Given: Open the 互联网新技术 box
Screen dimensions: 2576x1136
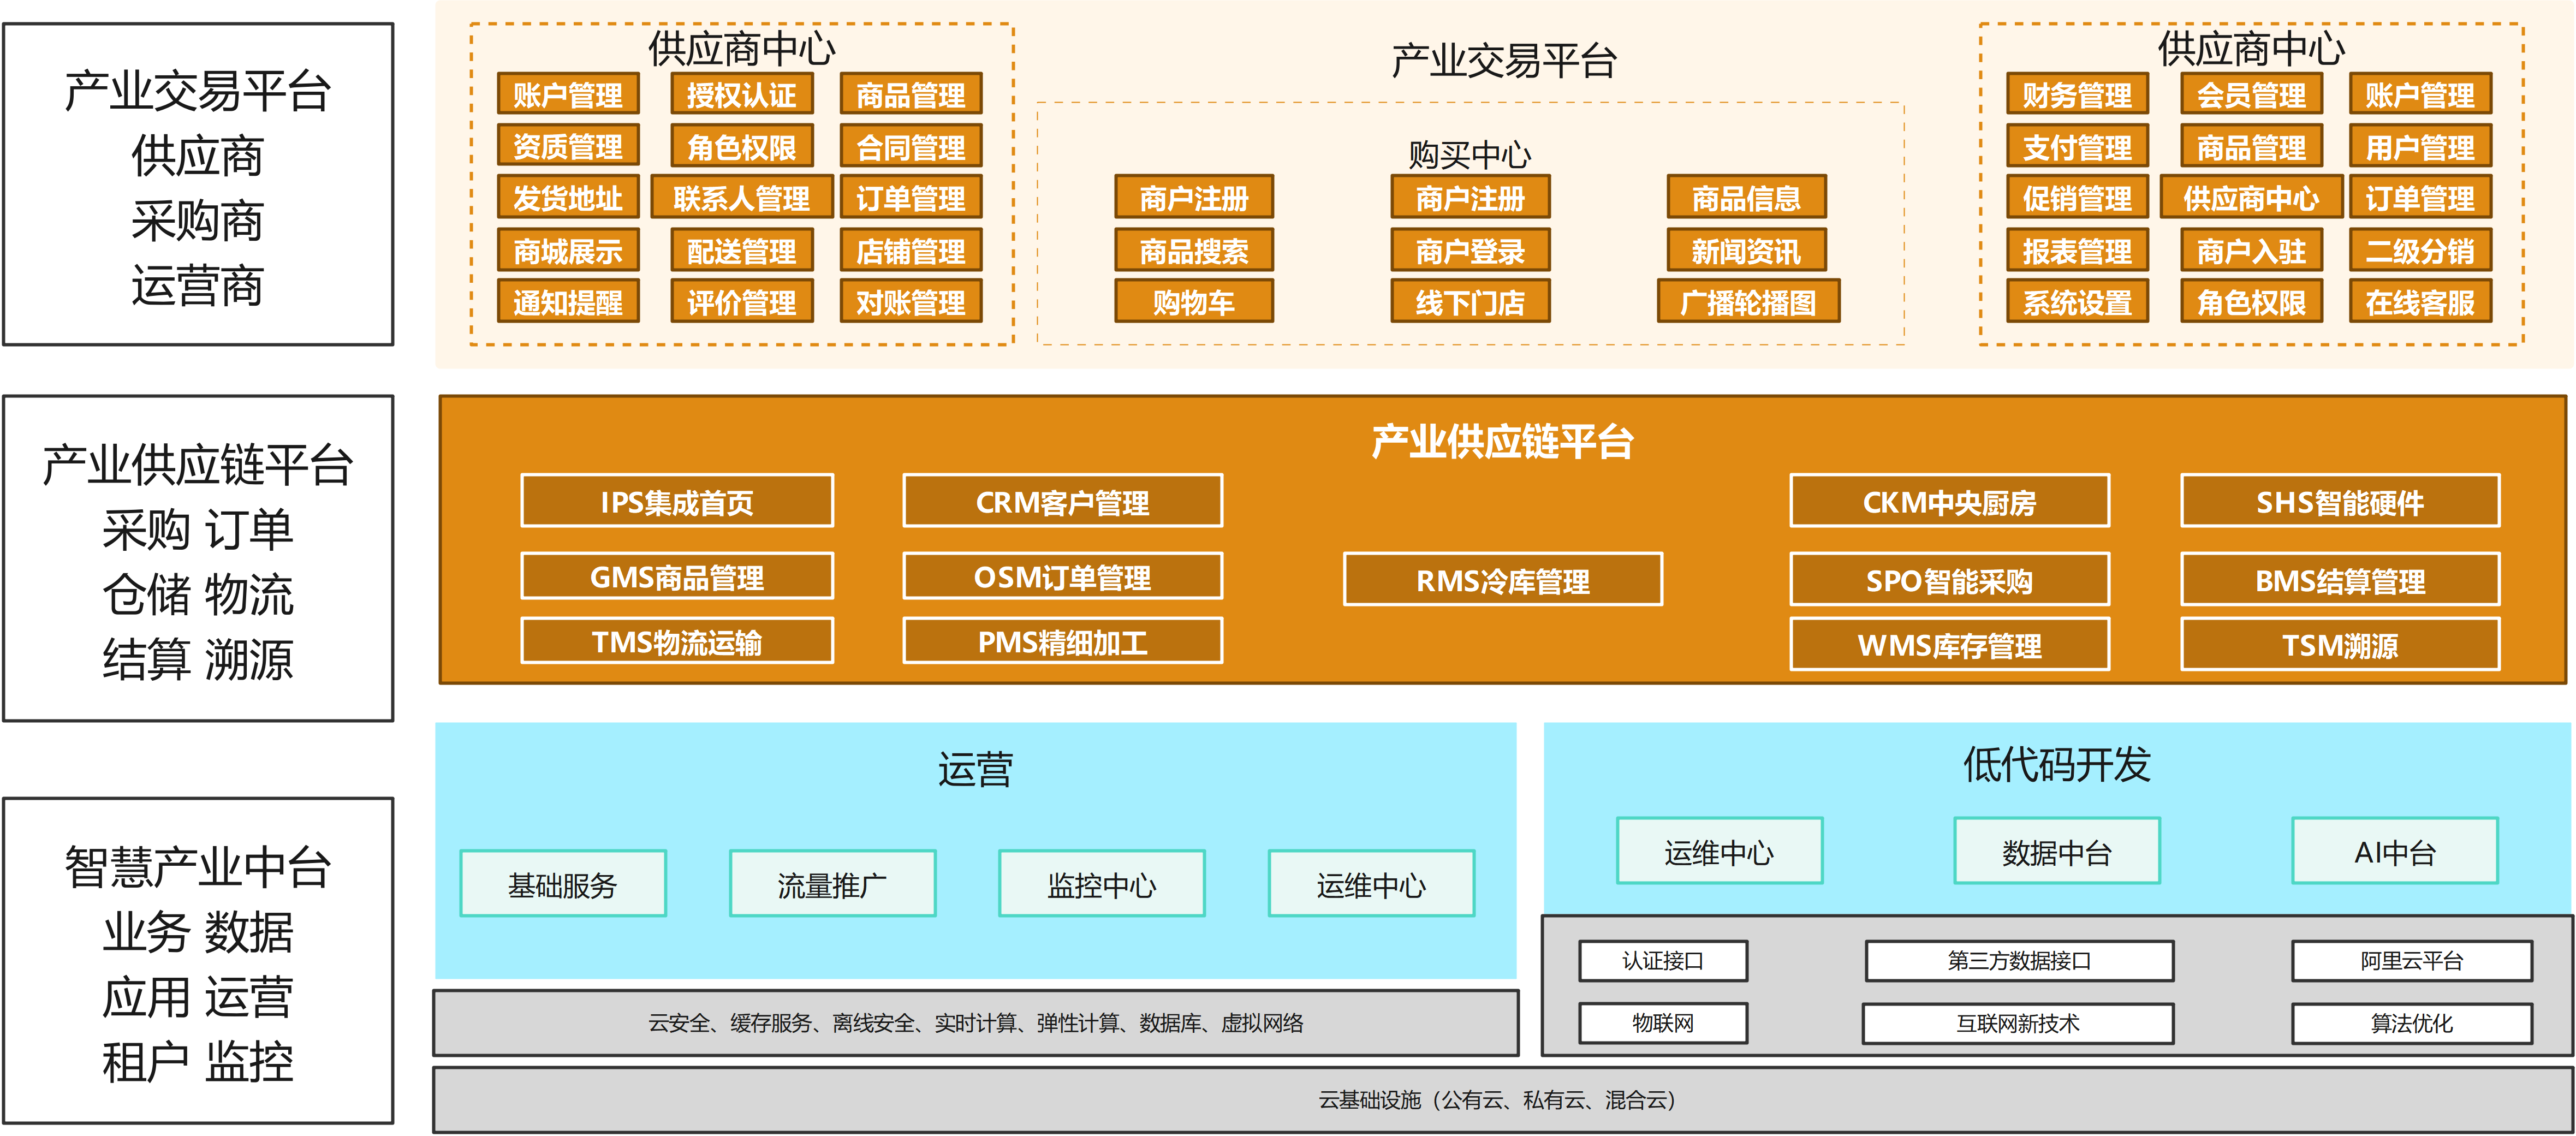Looking at the screenshot, I should tap(2018, 1023).
